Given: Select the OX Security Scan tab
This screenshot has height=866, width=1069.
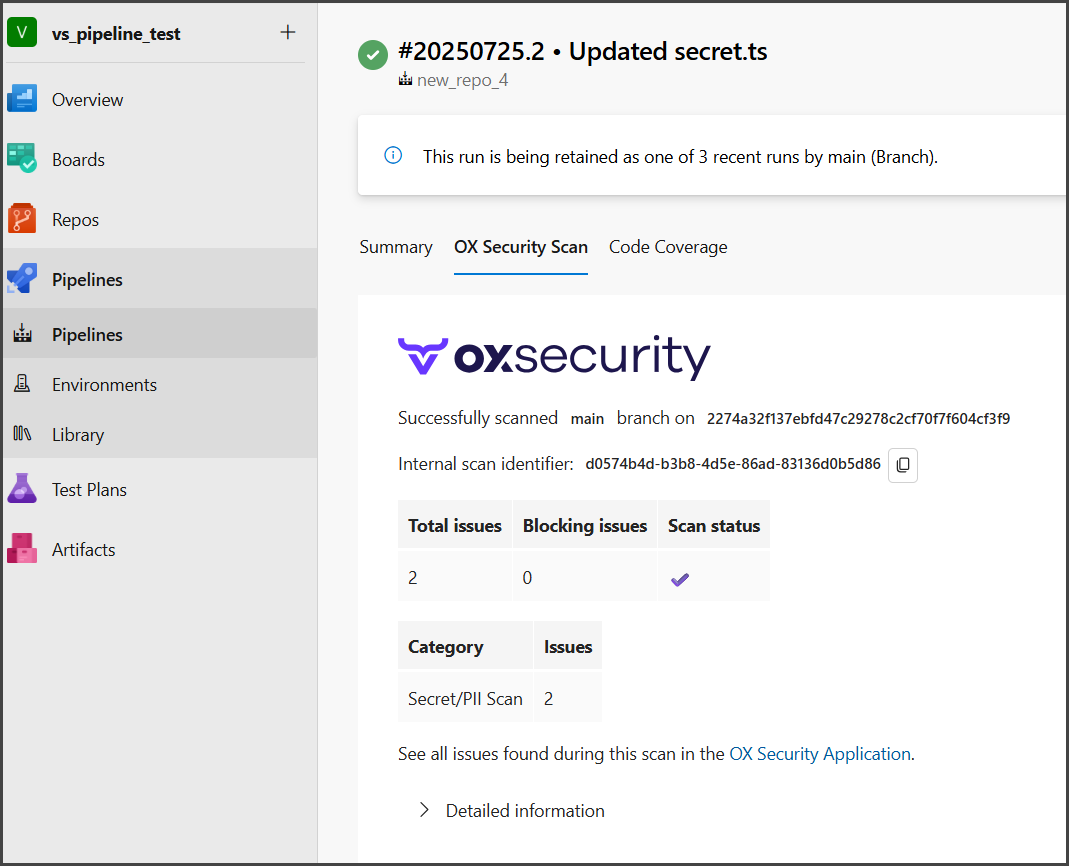Looking at the screenshot, I should coord(520,247).
